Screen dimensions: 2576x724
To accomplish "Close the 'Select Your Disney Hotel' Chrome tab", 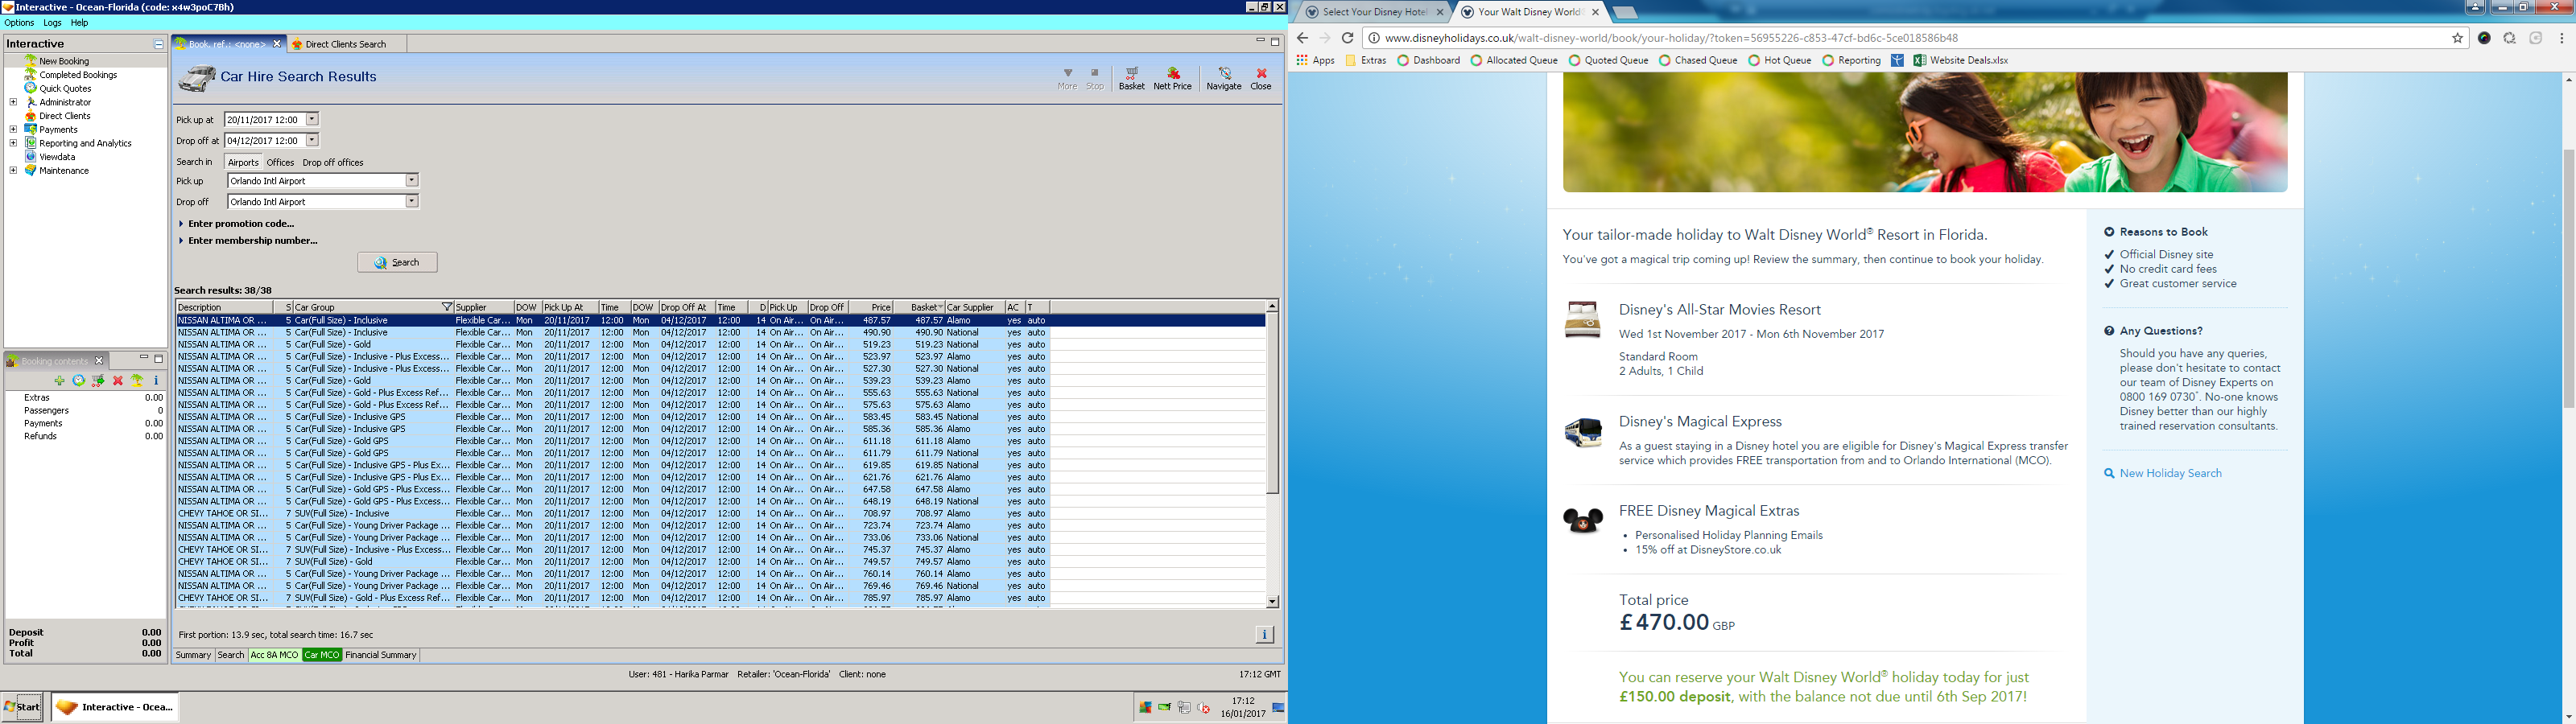I will coord(1440,12).
